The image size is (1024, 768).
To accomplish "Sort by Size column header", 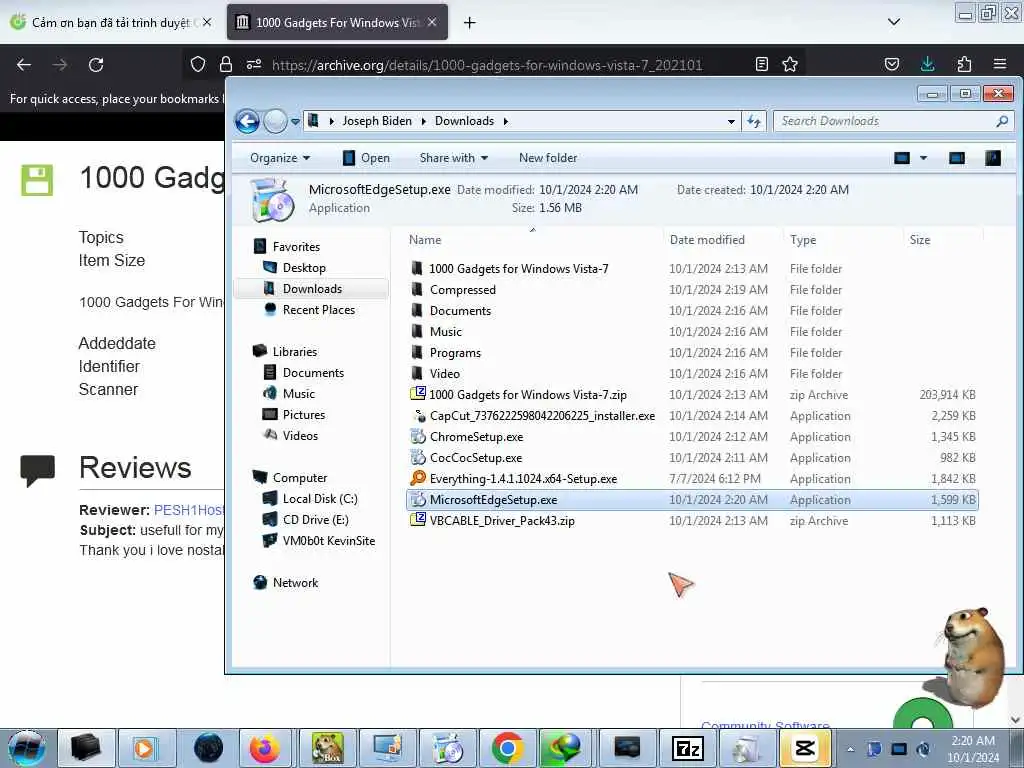I will coord(920,240).
